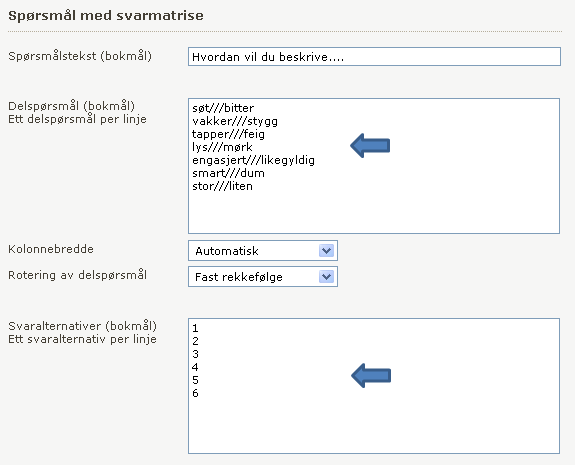Click the blue arrow in Delspørsmål box
The image size is (575, 465).
coord(370,146)
